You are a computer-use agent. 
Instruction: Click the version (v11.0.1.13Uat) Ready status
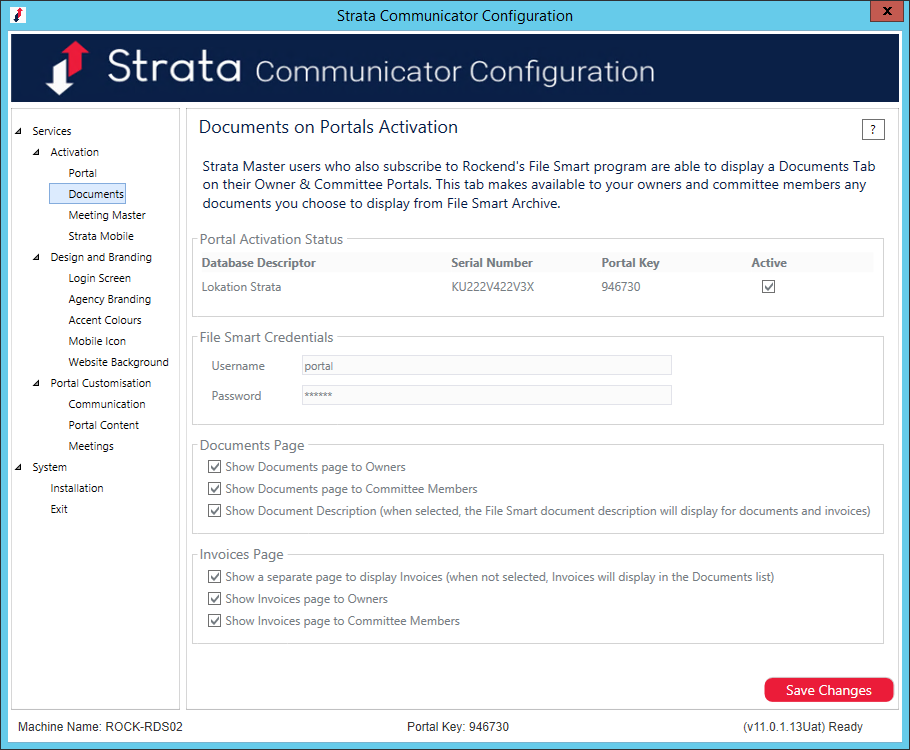coord(803,727)
